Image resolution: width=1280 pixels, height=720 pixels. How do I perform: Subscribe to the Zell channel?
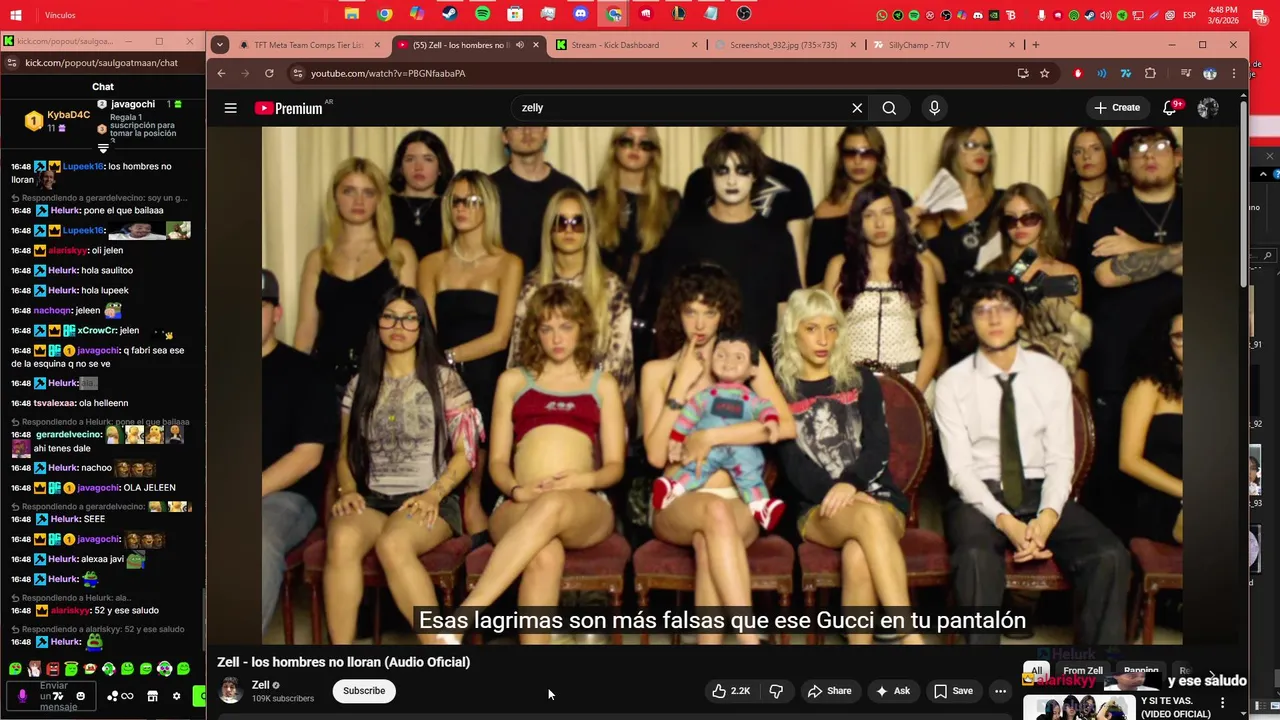[x=364, y=691]
